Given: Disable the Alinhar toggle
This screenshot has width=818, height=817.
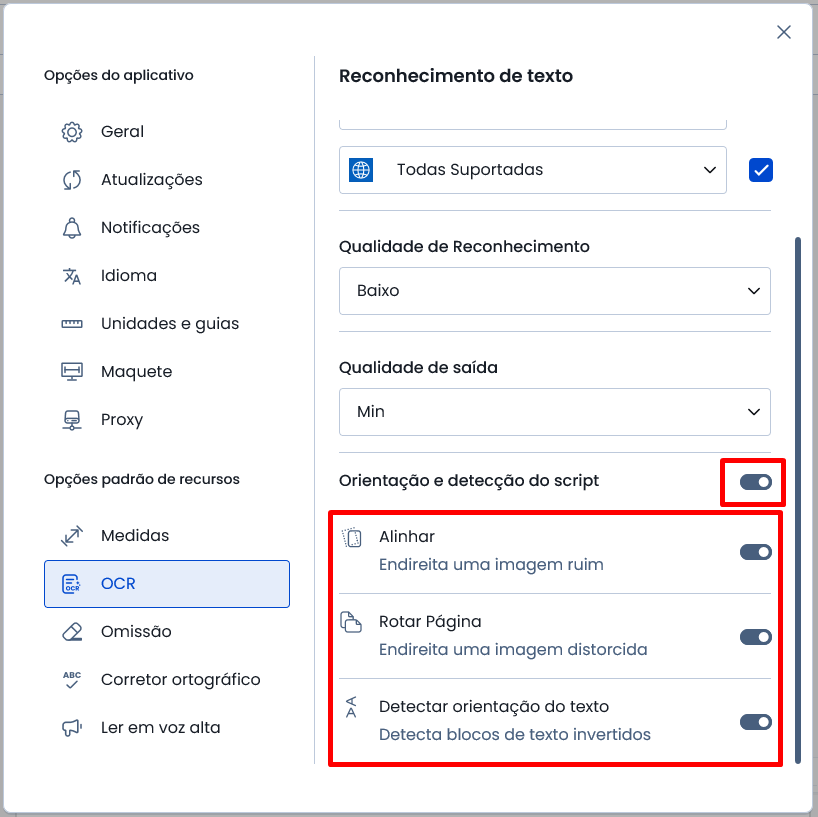Looking at the screenshot, I should [x=755, y=552].
